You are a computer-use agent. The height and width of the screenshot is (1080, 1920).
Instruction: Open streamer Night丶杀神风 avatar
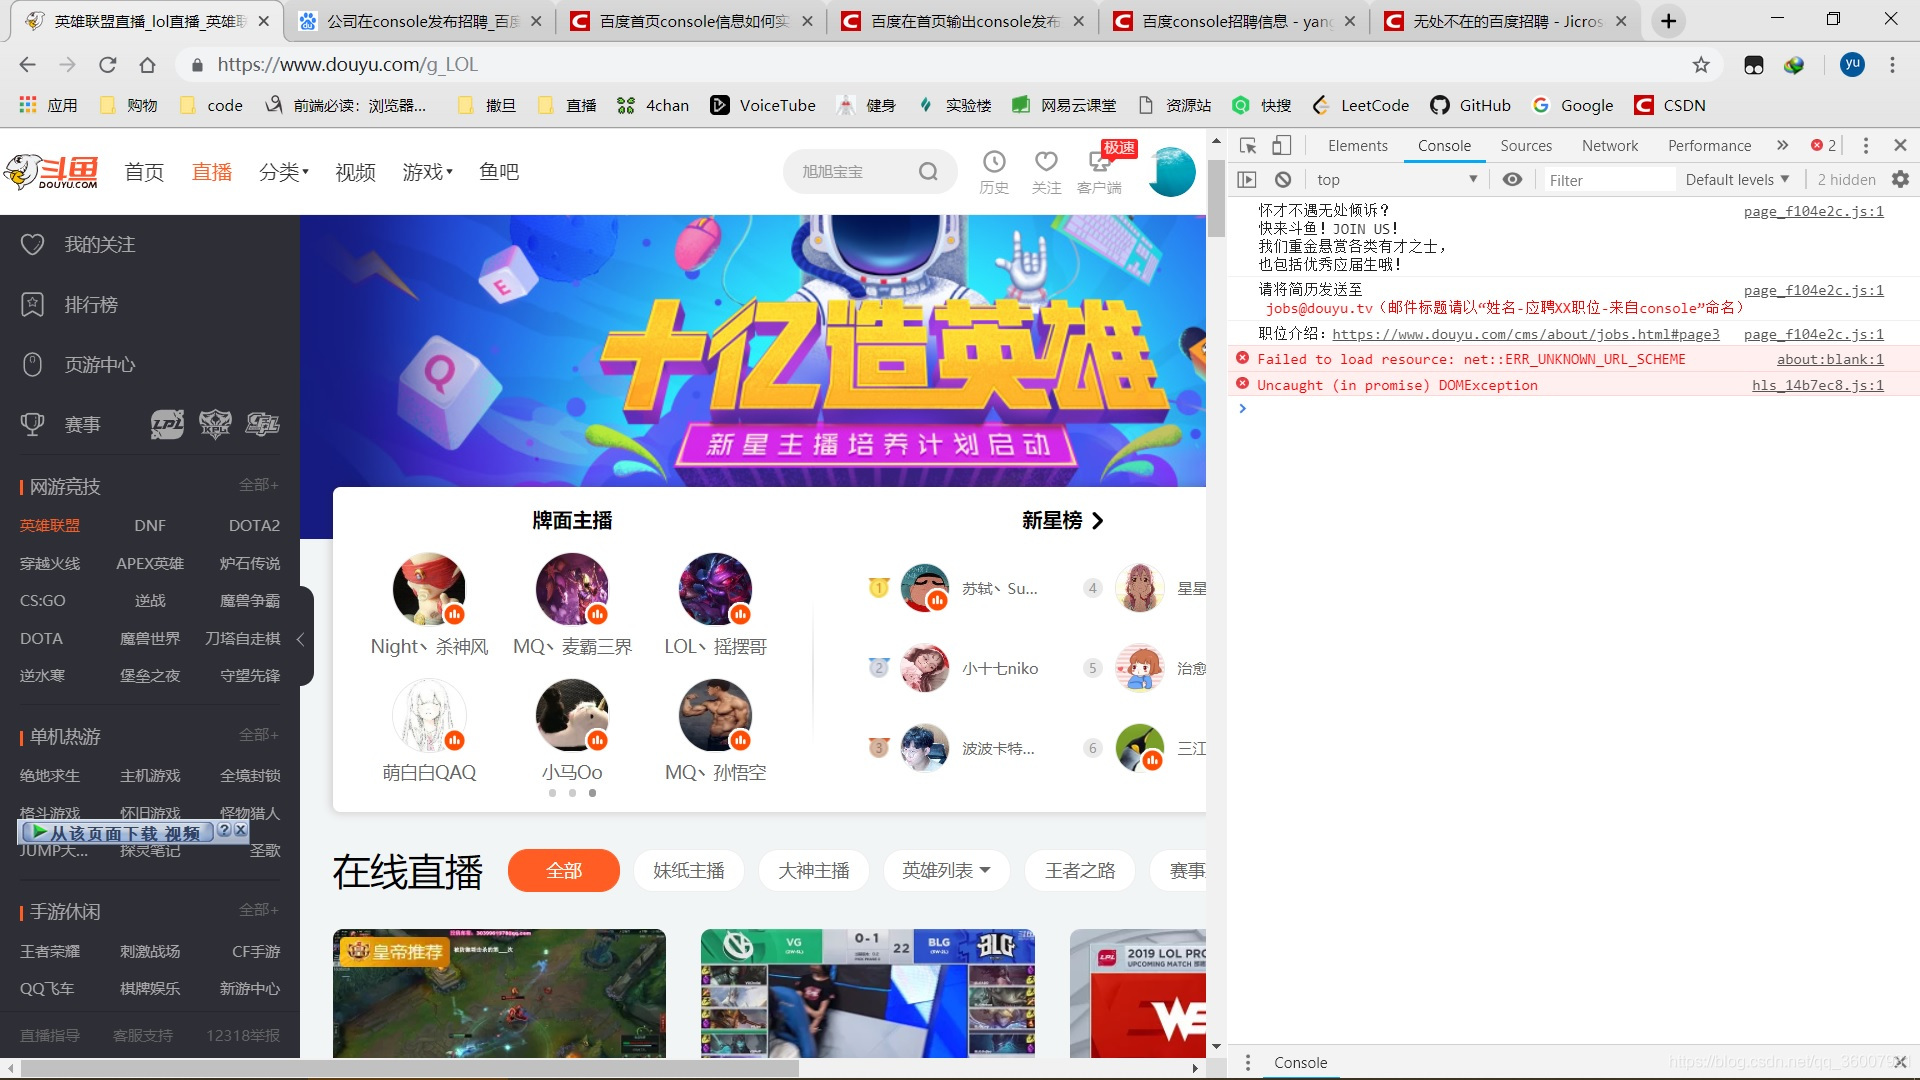click(429, 589)
